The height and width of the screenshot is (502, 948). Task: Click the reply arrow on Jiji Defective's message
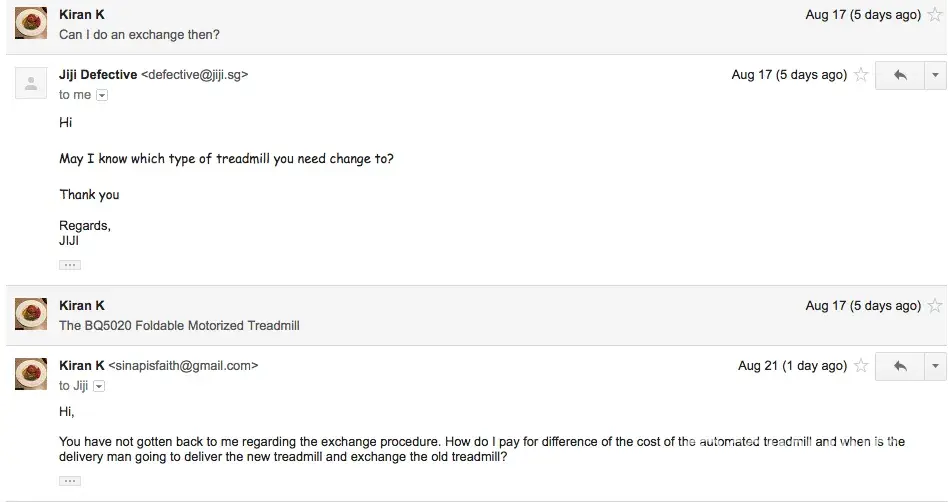tap(900, 76)
